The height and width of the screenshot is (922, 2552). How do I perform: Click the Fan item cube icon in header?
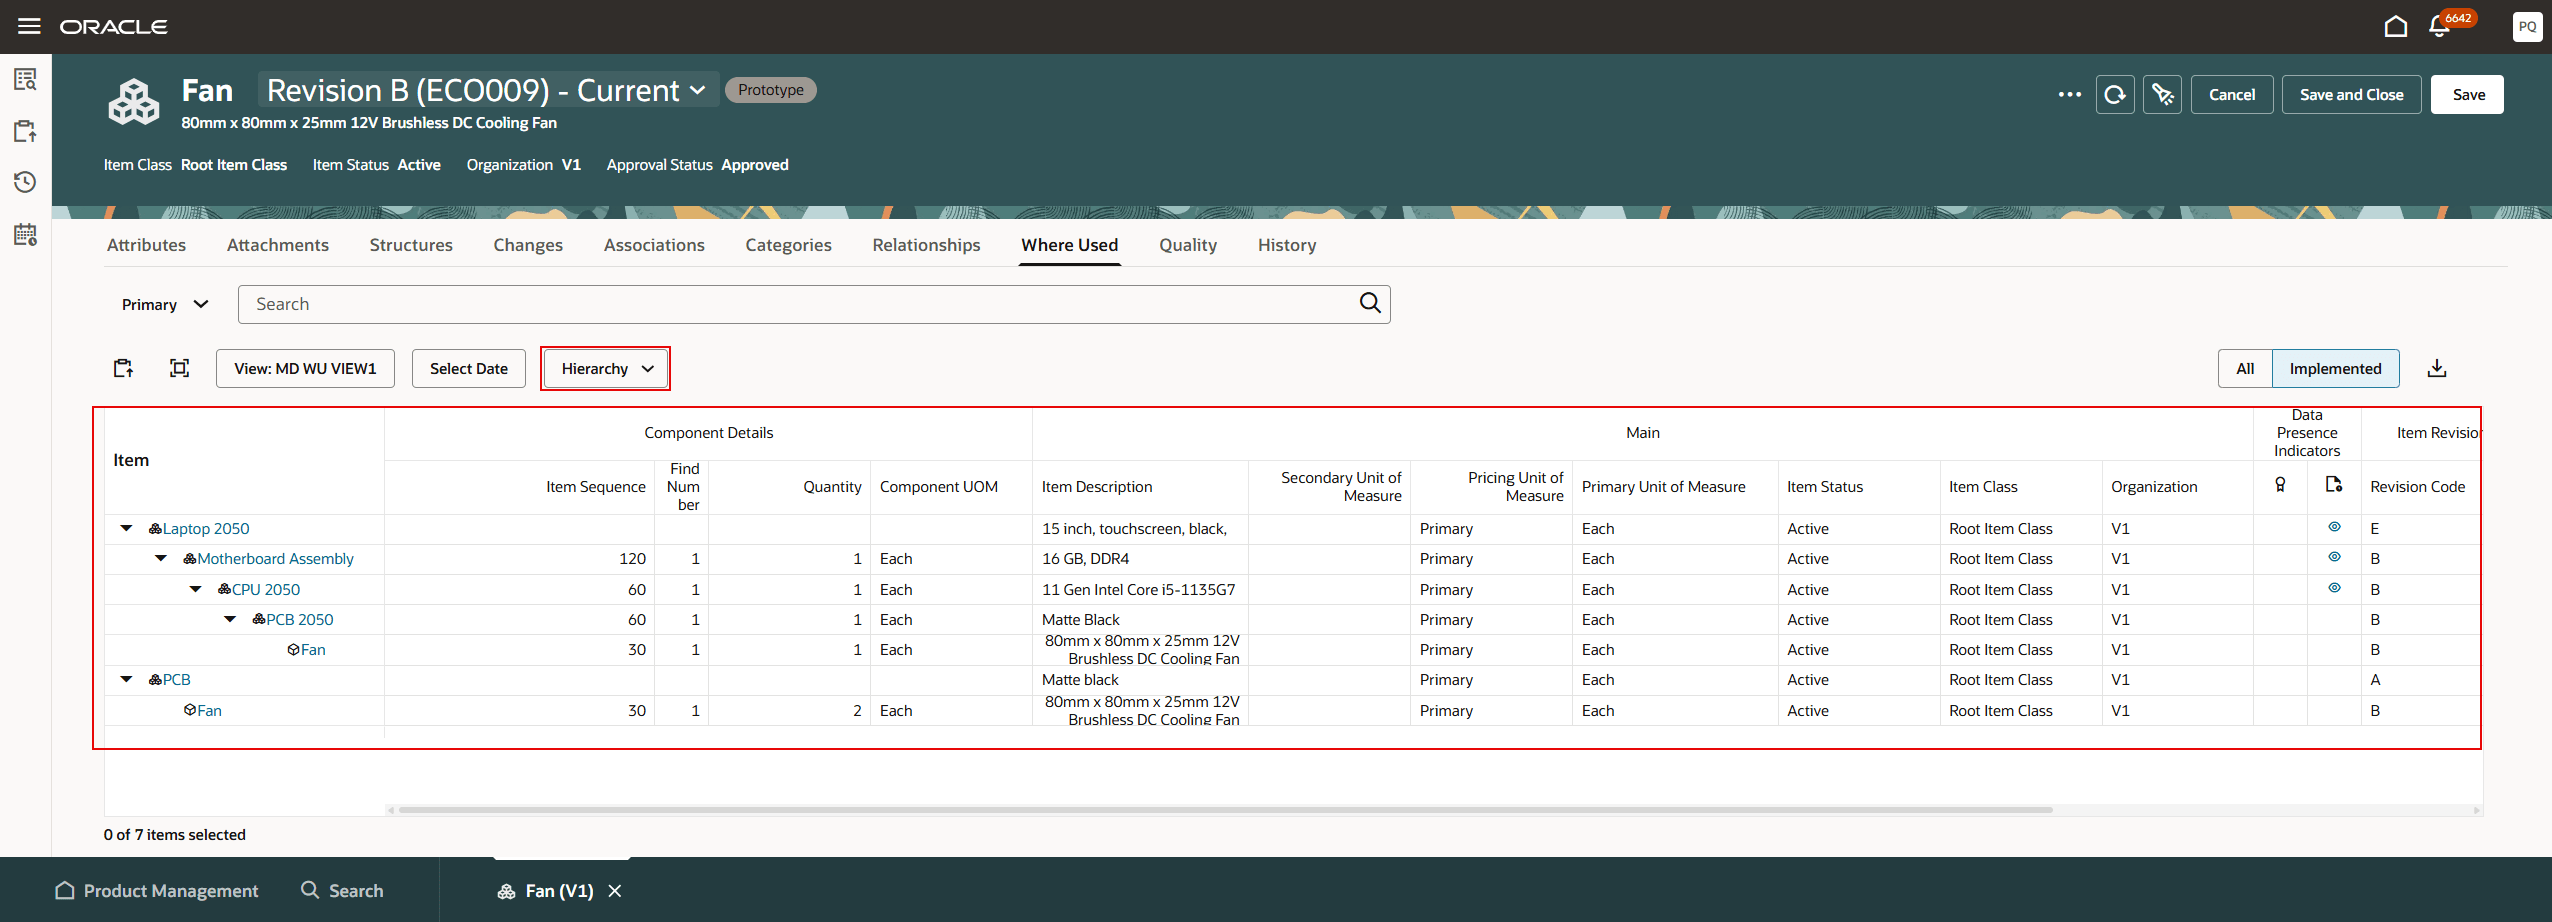point(133,102)
